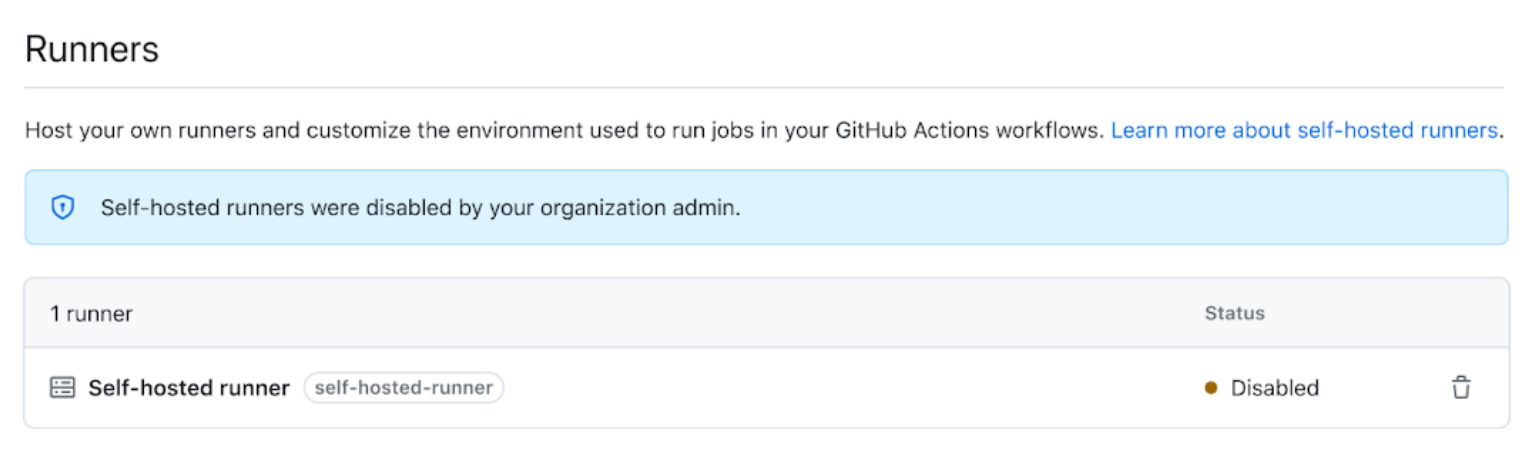1538x464 pixels.
Task: Click the Runners page heading
Action: click(x=92, y=49)
